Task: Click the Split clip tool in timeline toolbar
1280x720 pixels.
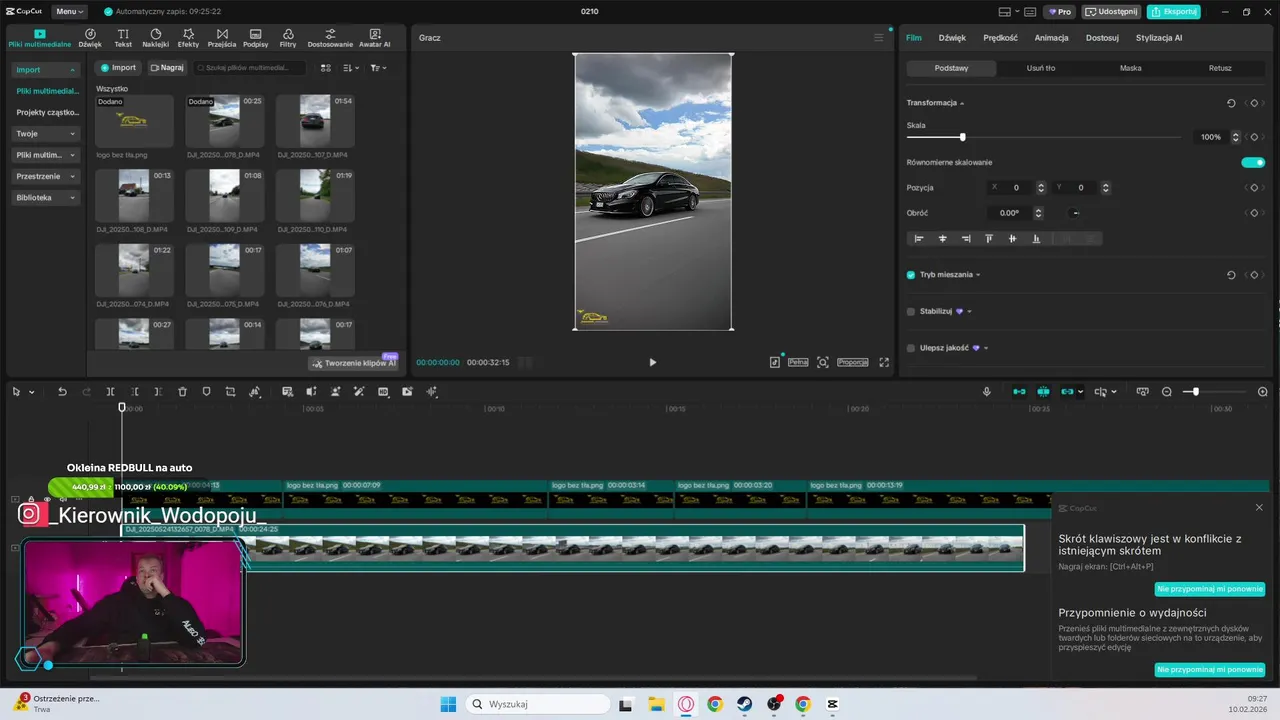Action: coord(111,392)
